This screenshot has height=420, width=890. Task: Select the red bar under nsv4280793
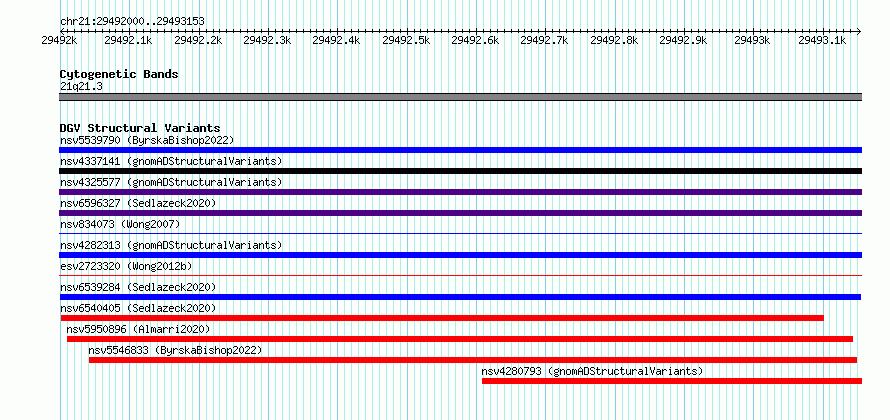coord(672,381)
